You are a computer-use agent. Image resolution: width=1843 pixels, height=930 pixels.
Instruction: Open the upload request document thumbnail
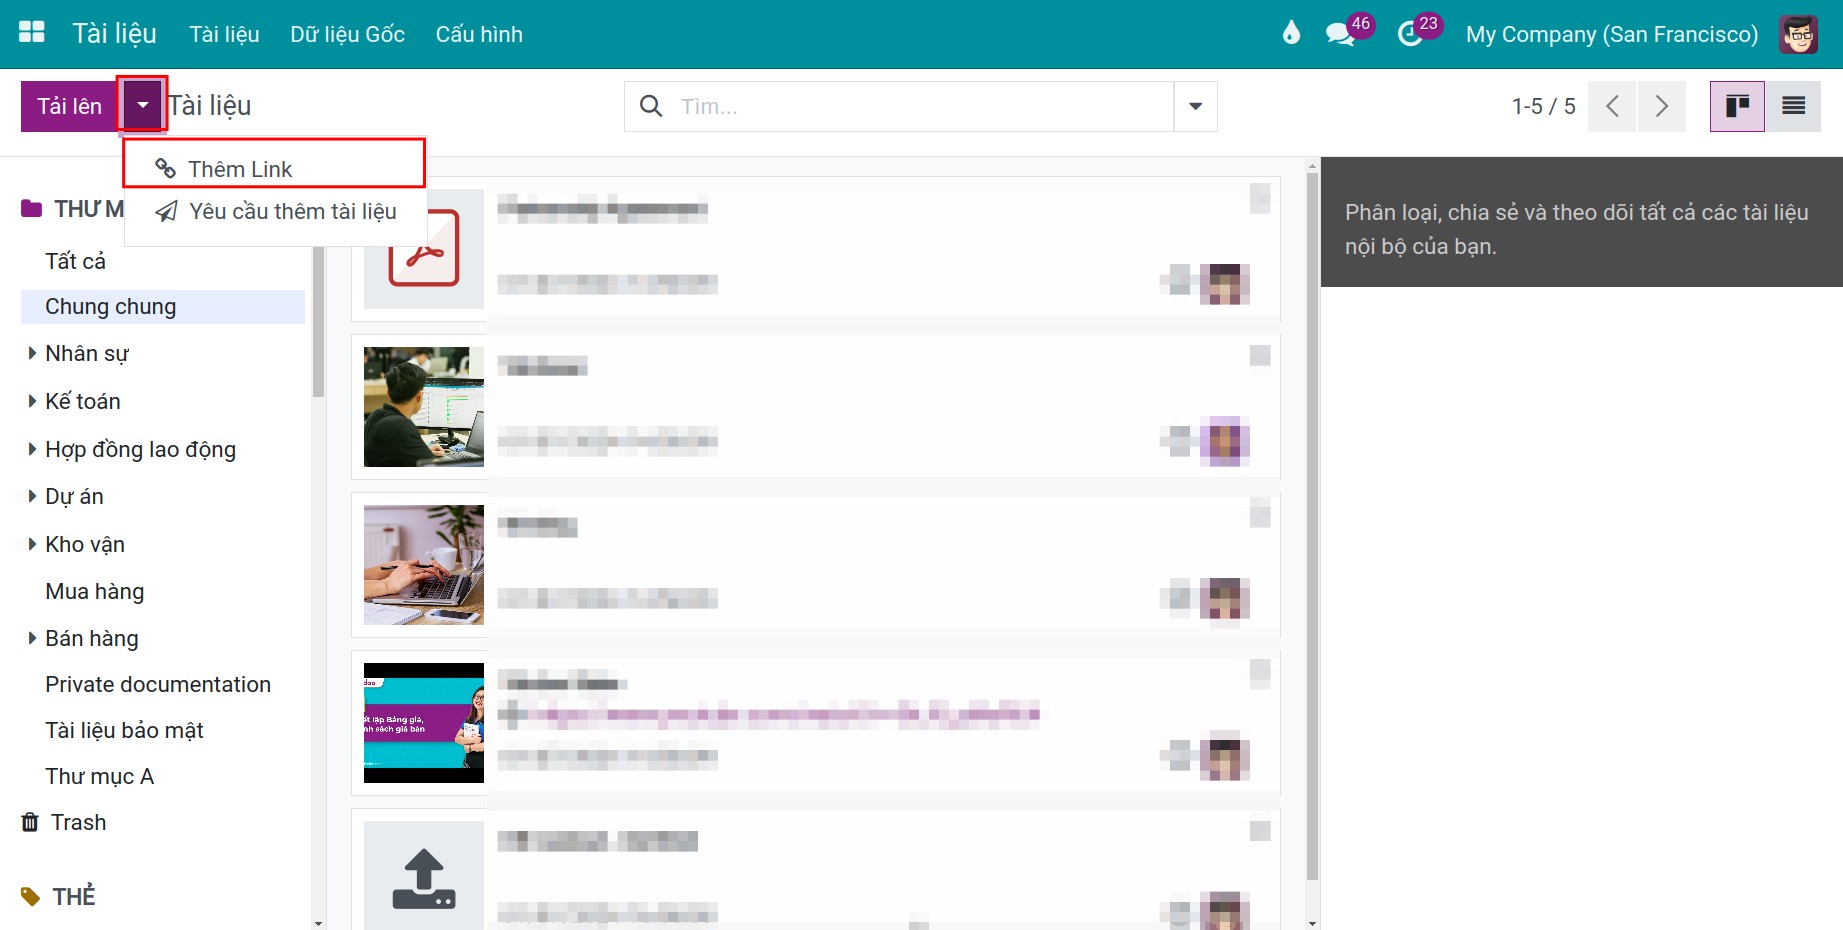click(424, 876)
